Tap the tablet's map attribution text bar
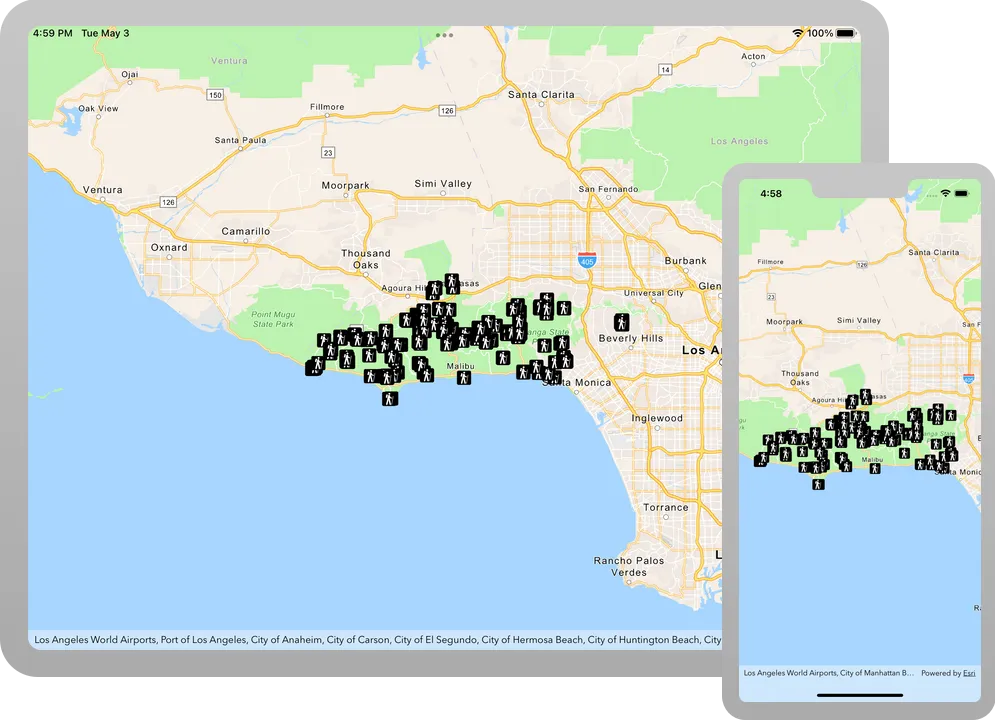This screenshot has width=995, height=720. pos(378,639)
